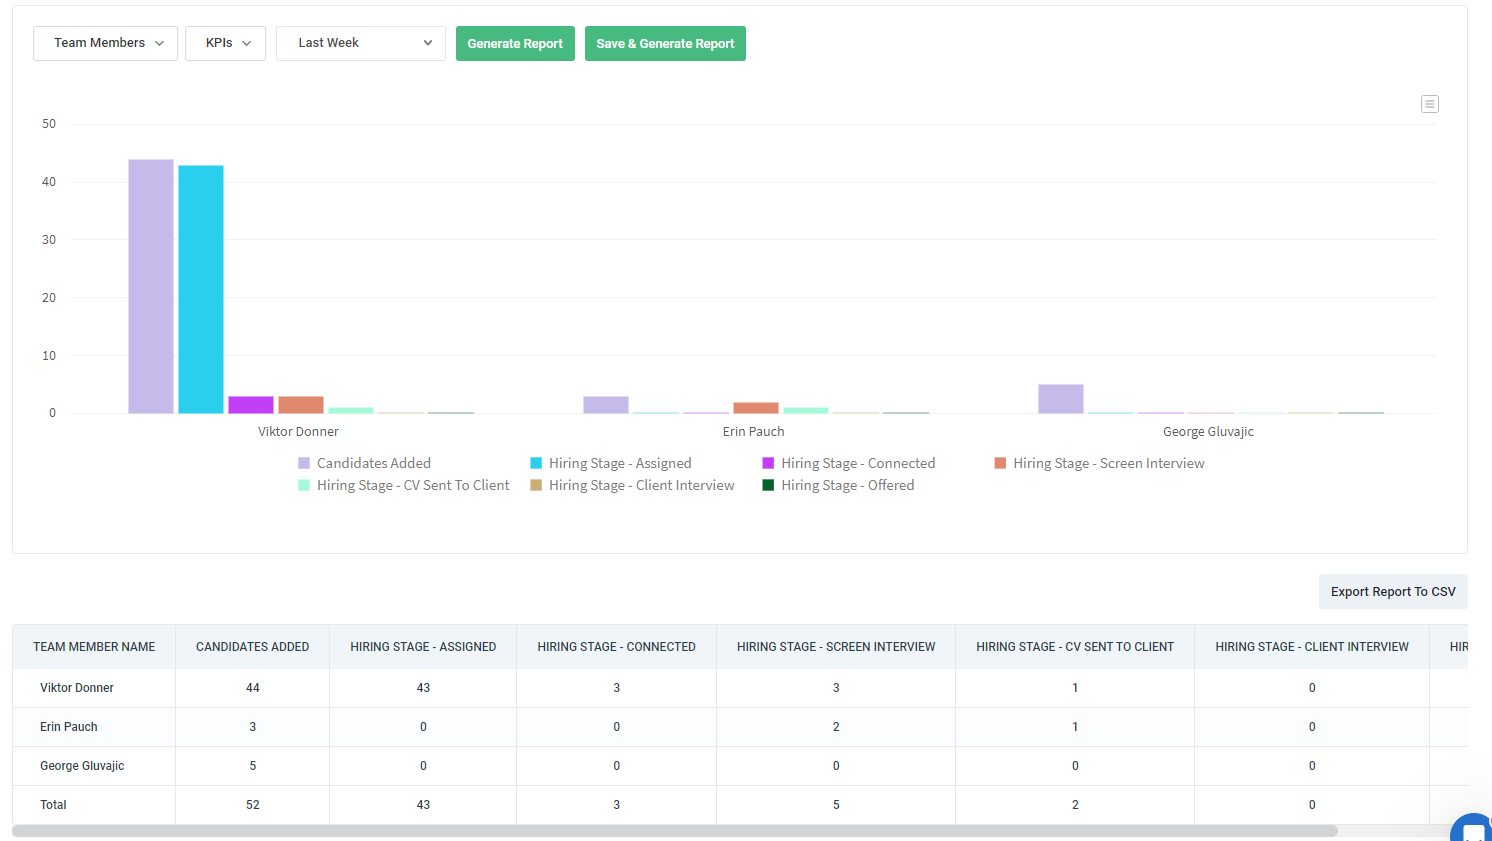Click Total Screen Interview value 5

click(x=836, y=805)
